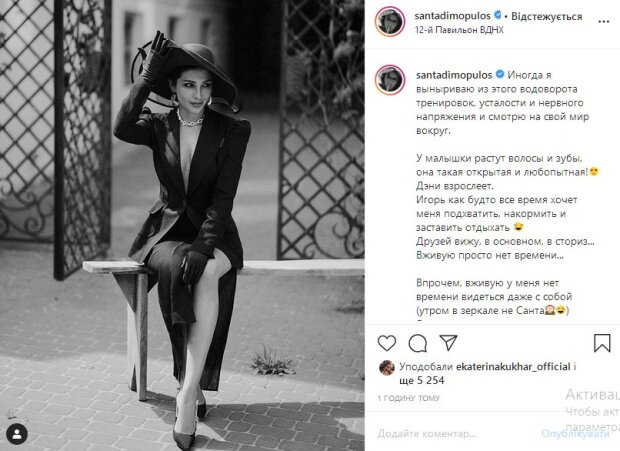The width and height of the screenshot is (620, 451).
Task: Open santadimopulos username in the caption
Action: pos(454,75)
